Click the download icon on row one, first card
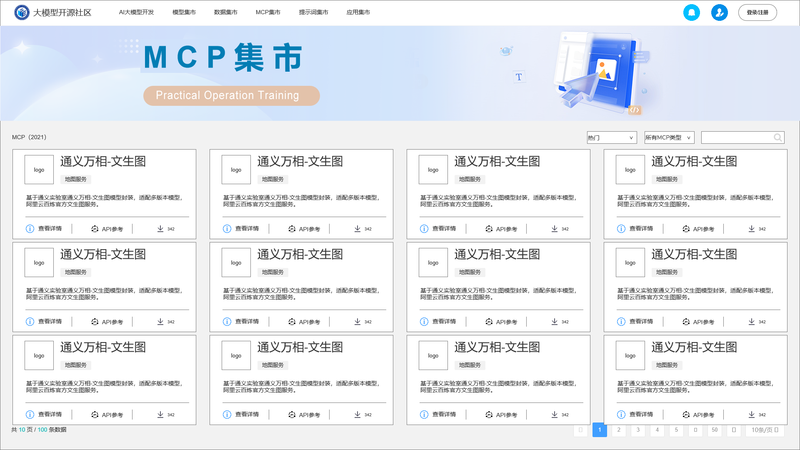The height and width of the screenshot is (450, 800). point(160,229)
